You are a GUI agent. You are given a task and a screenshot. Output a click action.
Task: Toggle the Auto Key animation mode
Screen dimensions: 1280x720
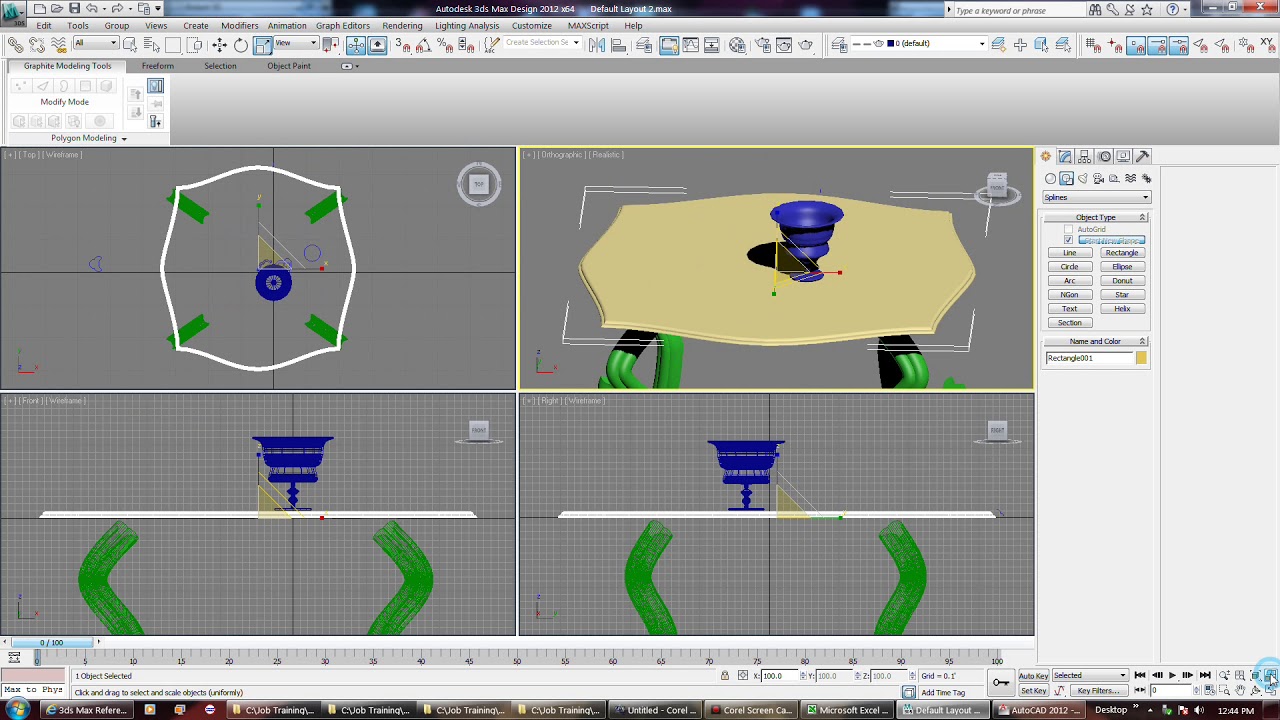click(1033, 676)
